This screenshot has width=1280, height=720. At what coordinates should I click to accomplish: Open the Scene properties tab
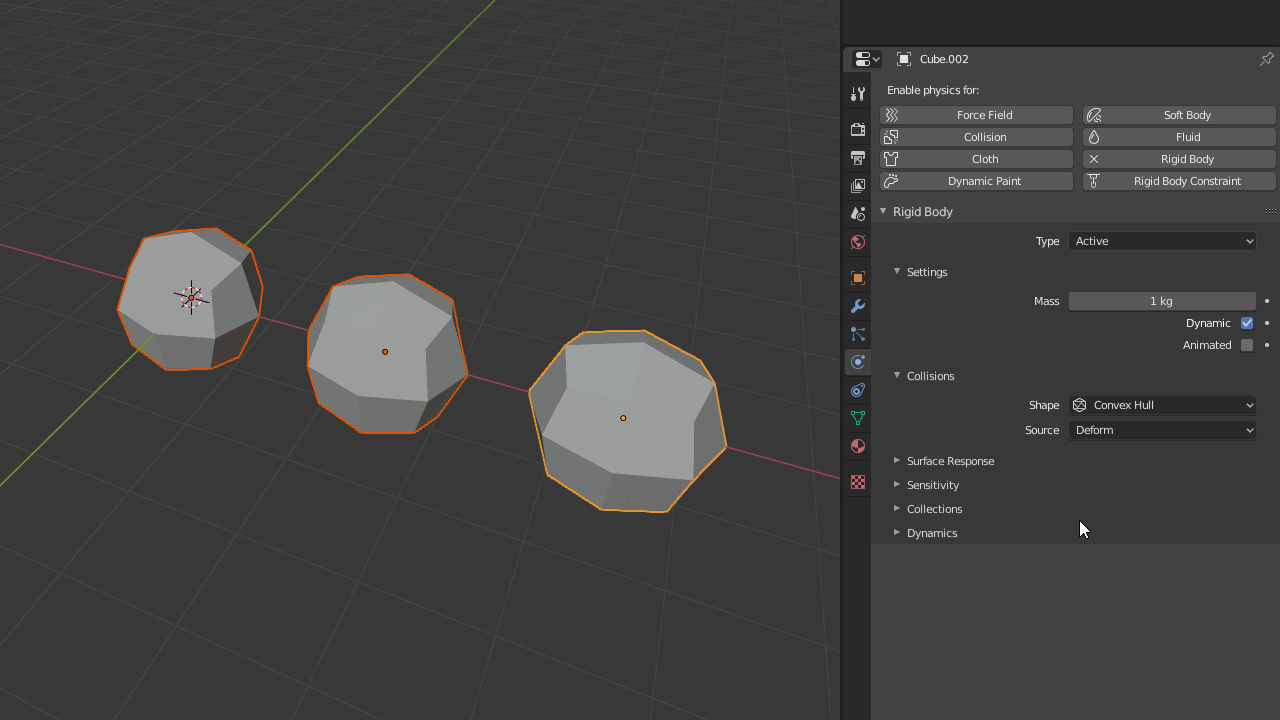pyautogui.click(x=858, y=214)
